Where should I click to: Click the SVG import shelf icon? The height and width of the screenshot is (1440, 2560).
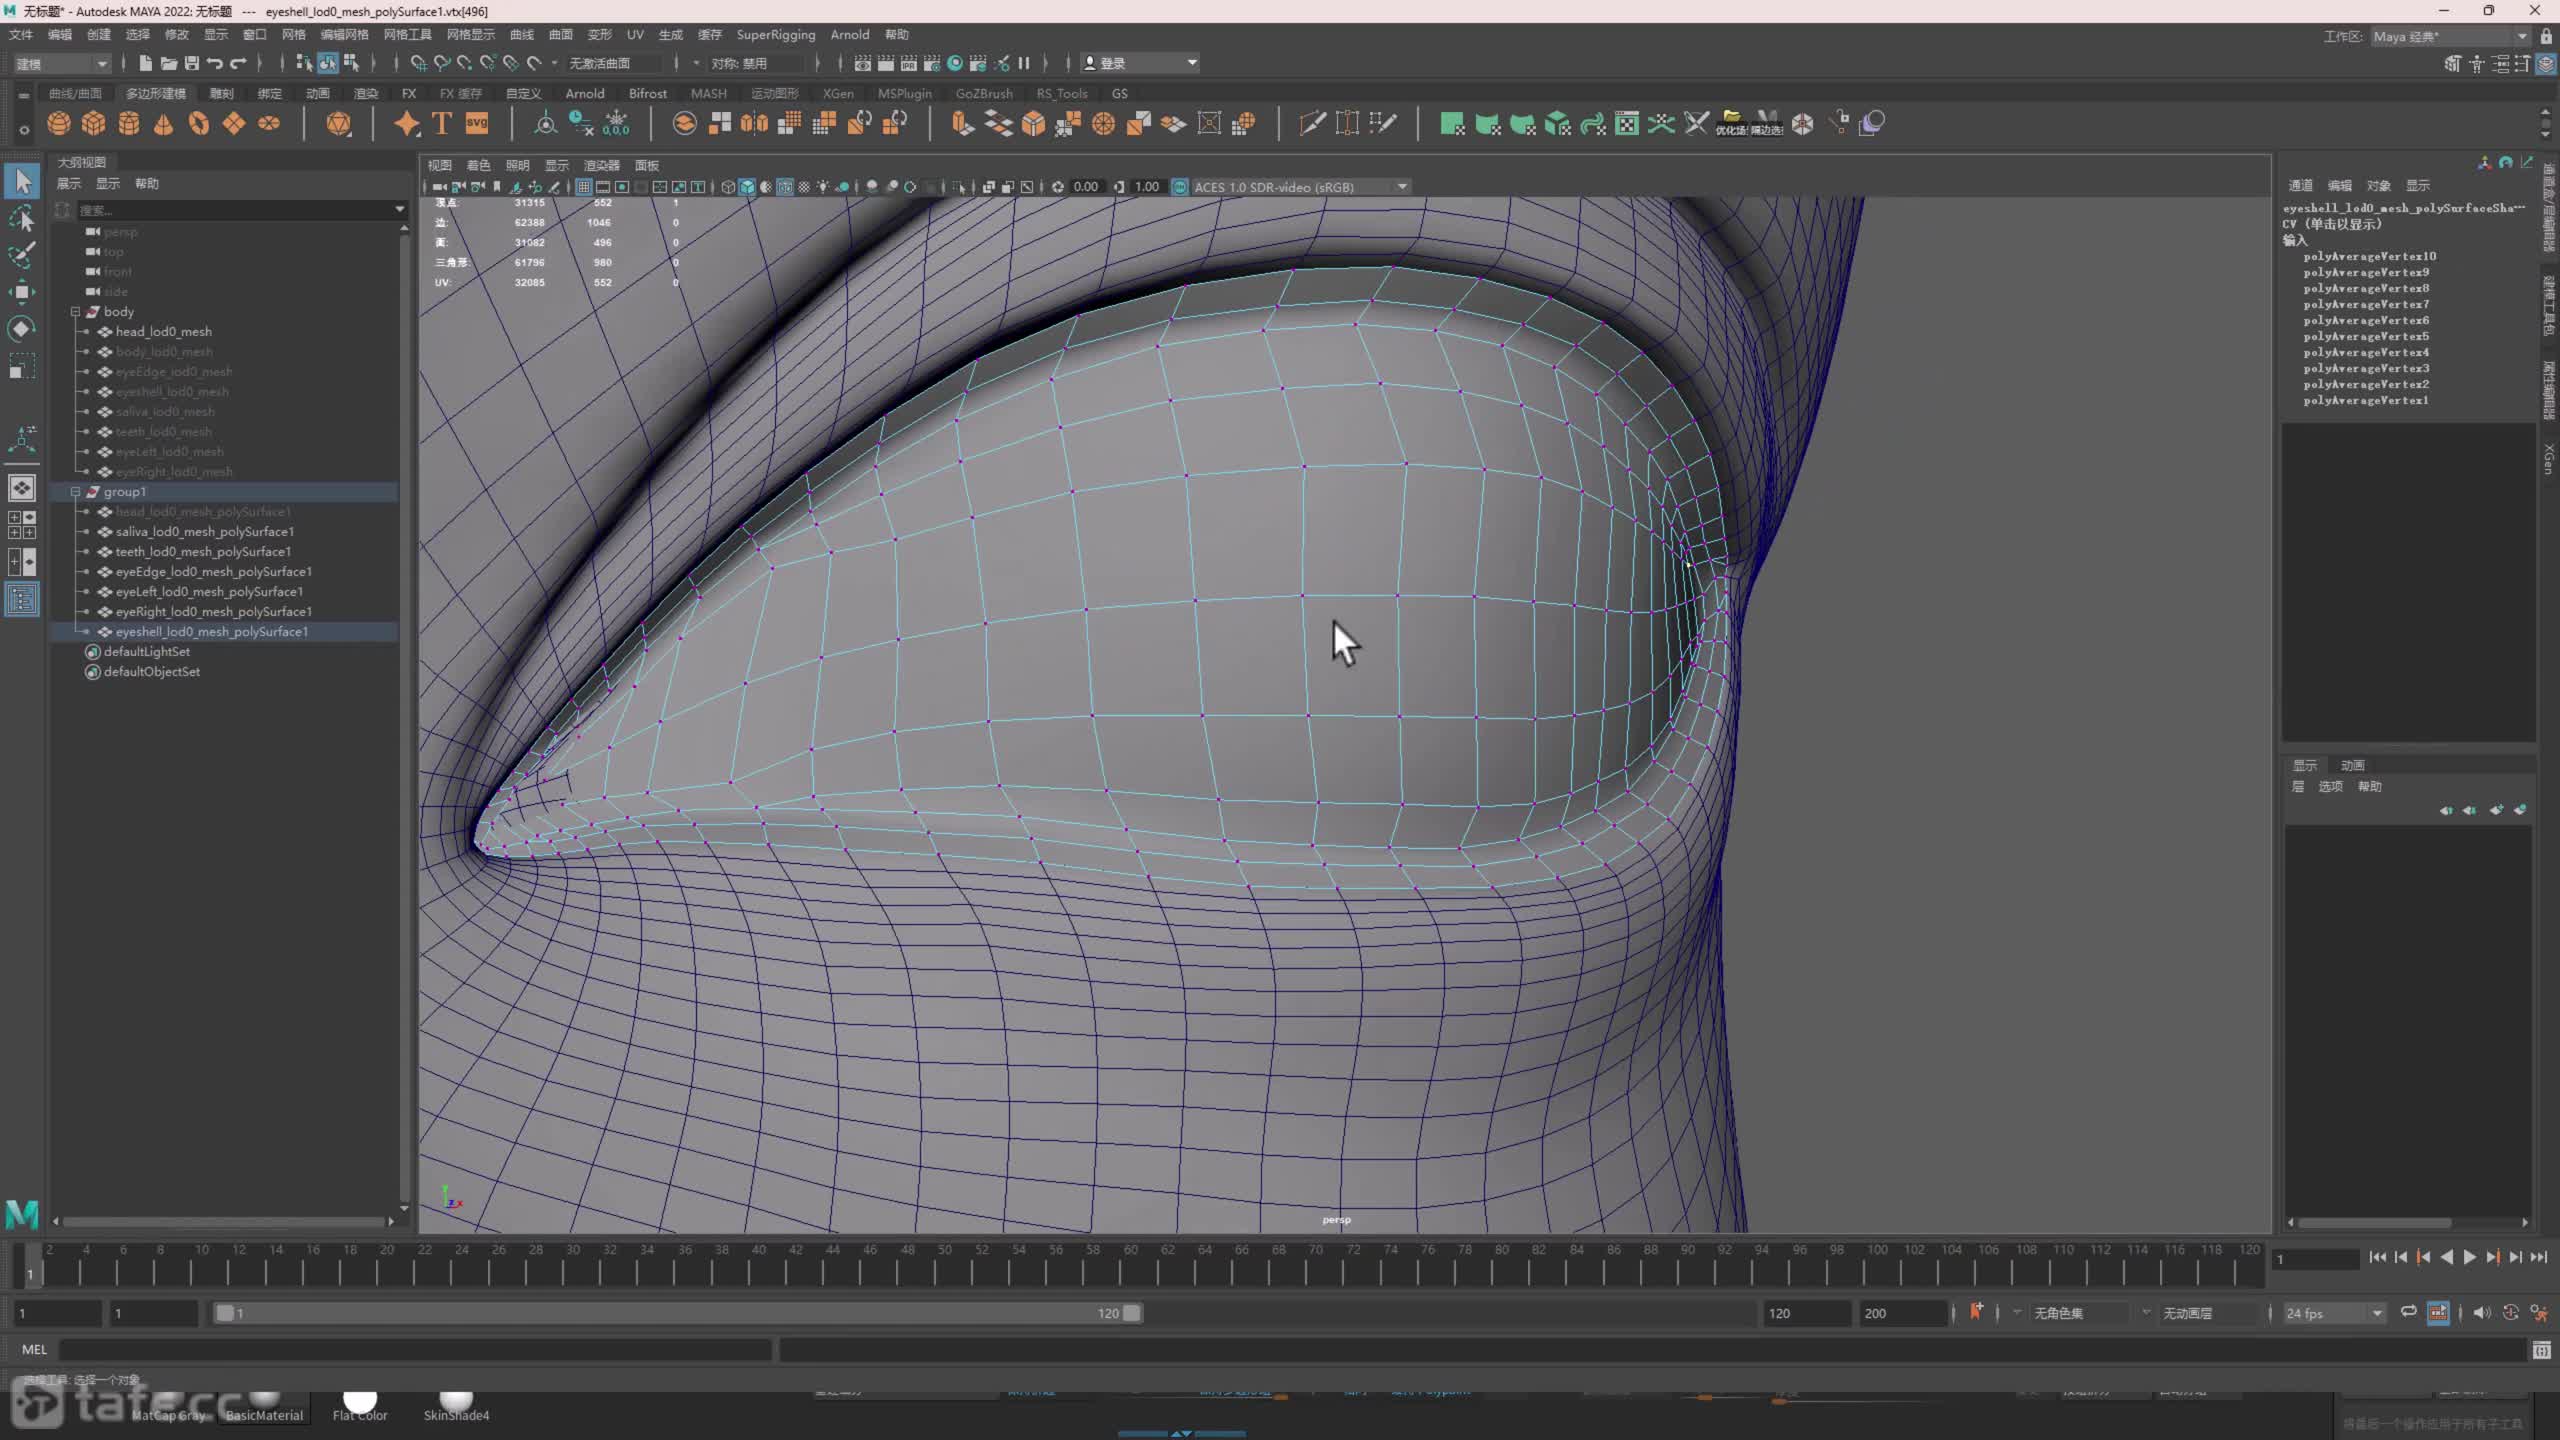477,124
